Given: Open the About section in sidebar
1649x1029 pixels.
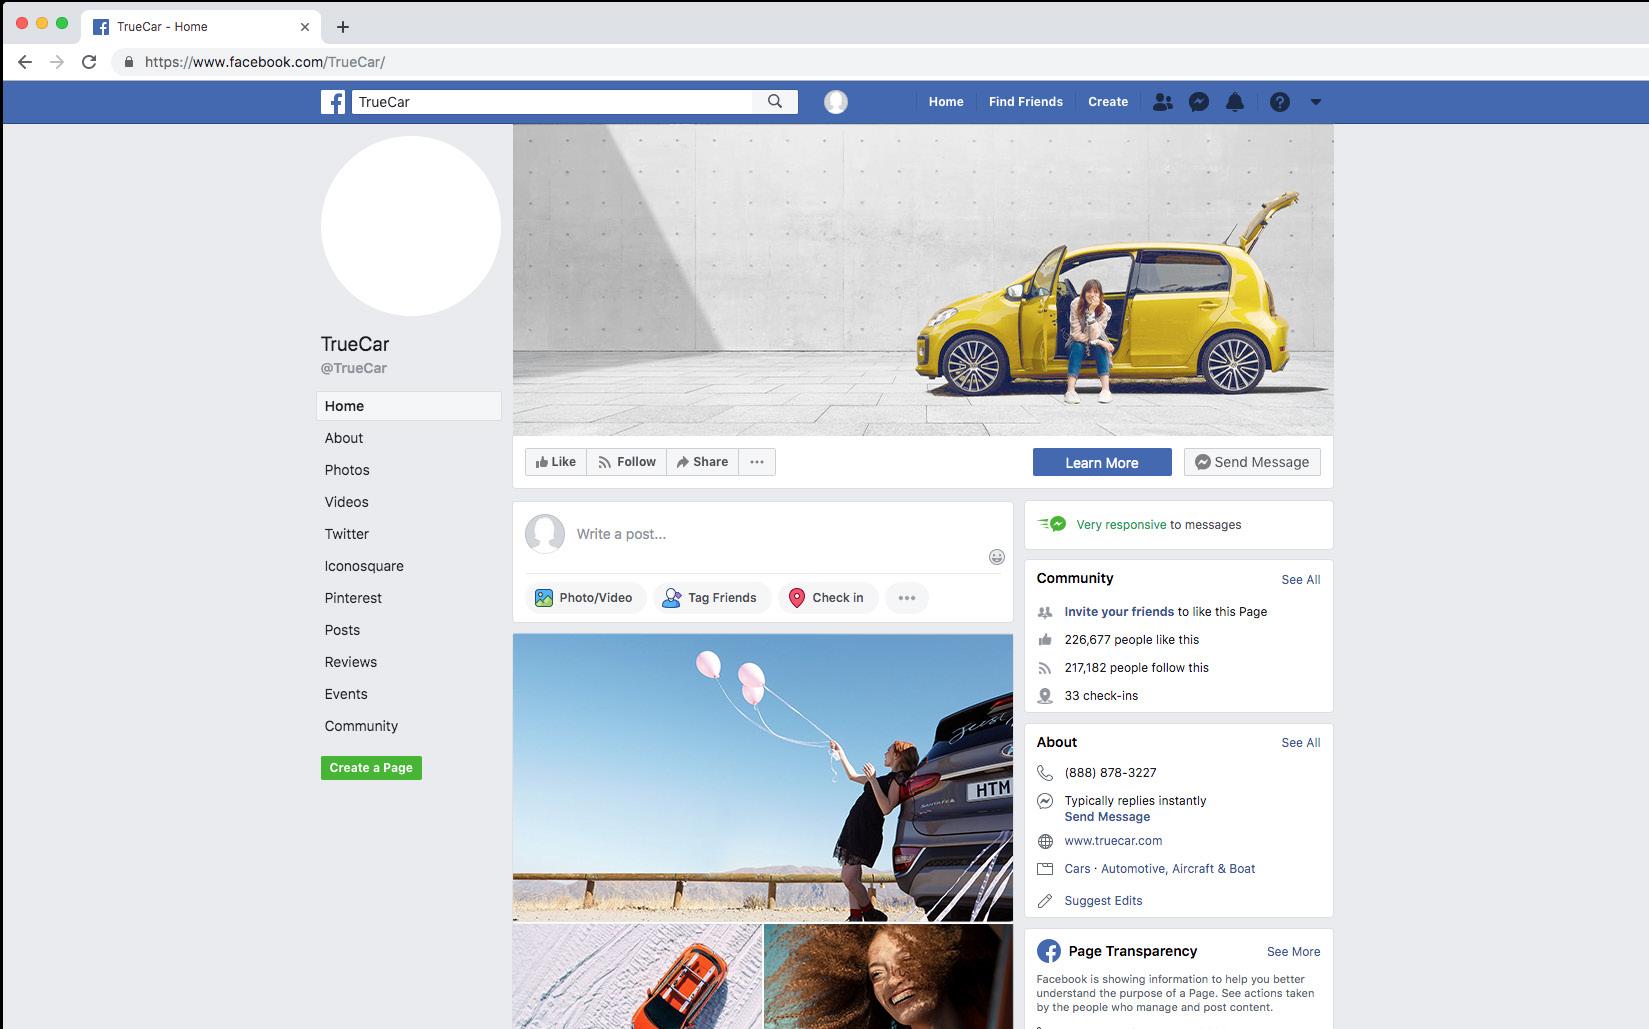Looking at the screenshot, I should [x=344, y=438].
